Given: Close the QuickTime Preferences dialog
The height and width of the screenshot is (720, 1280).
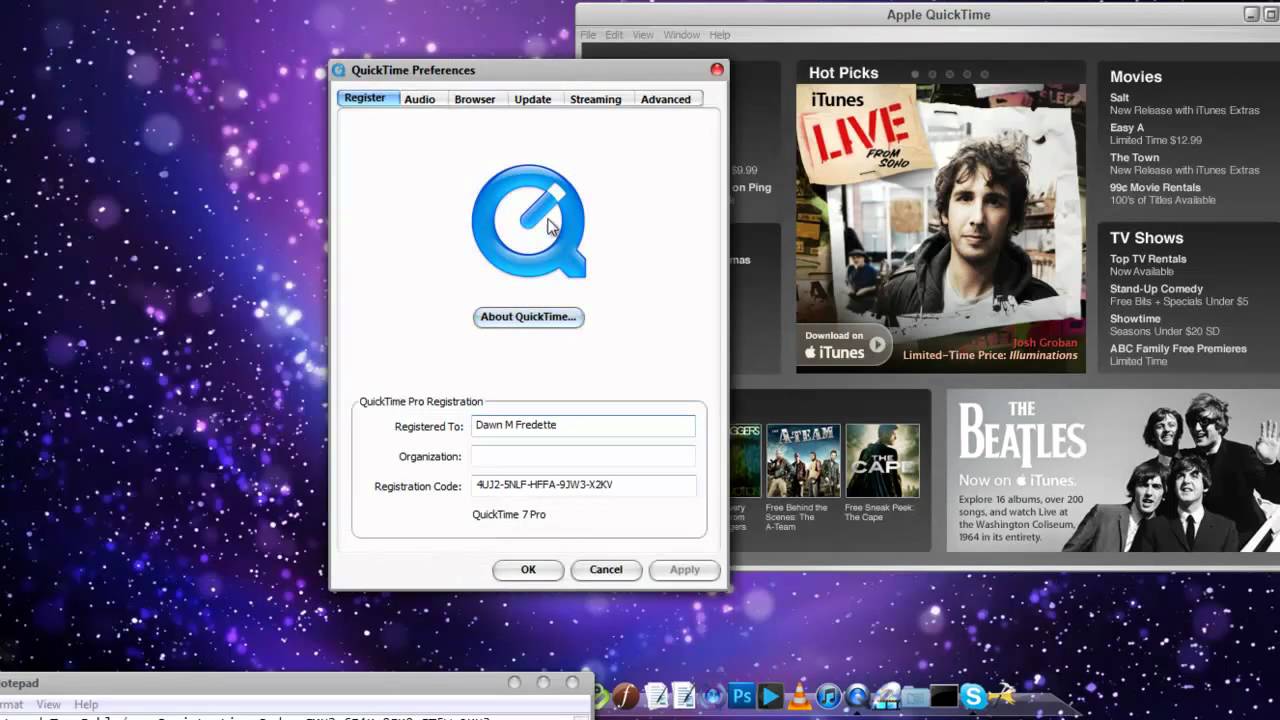Looking at the screenshot, I should click(x=717, y=70).
